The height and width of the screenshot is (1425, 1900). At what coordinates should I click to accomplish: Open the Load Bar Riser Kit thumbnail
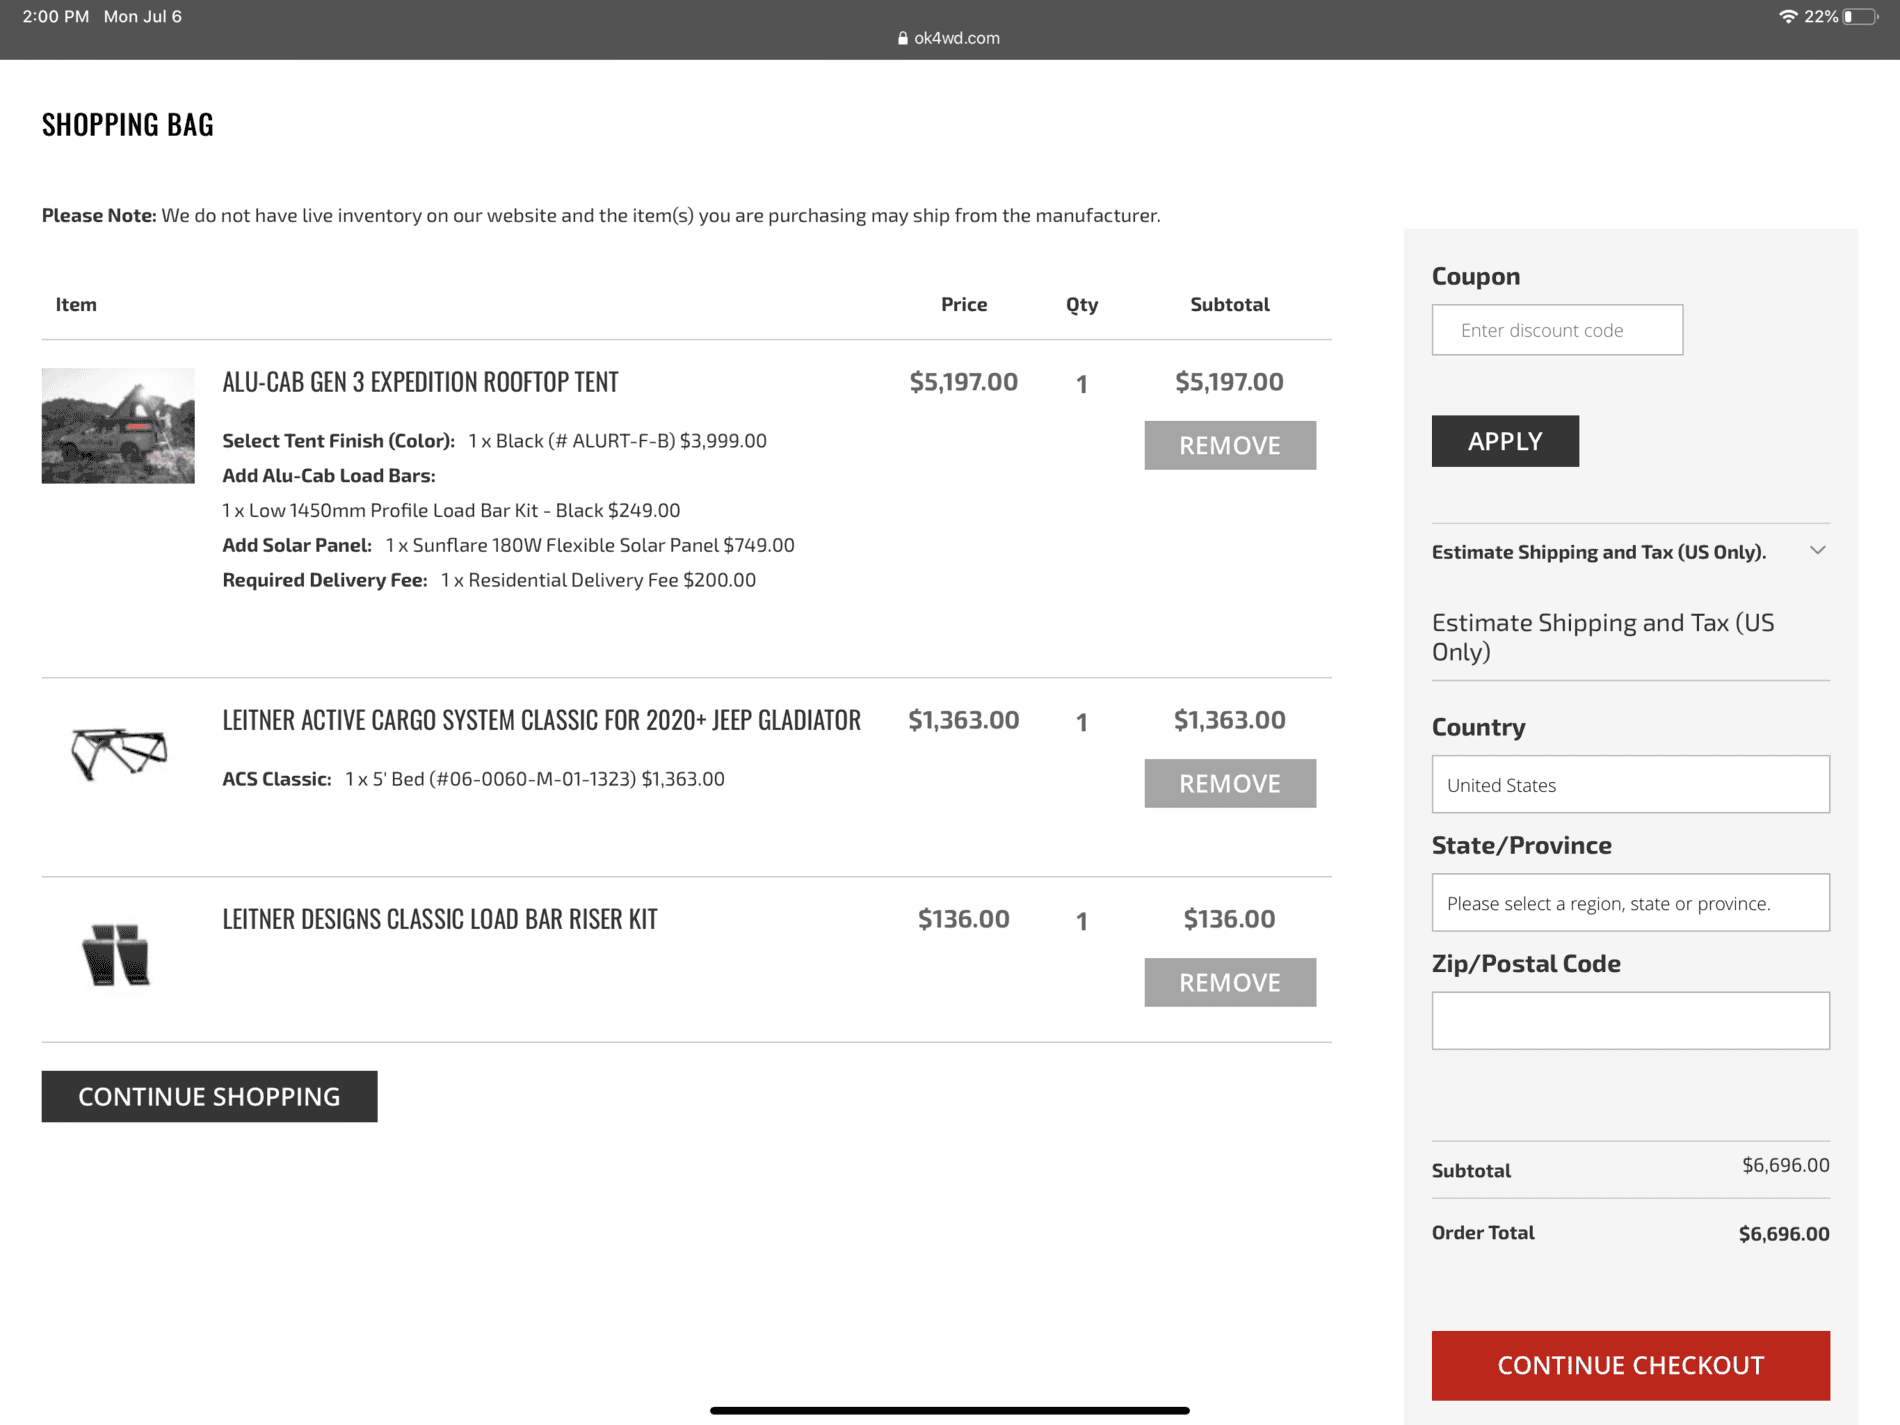pos(116,955)
